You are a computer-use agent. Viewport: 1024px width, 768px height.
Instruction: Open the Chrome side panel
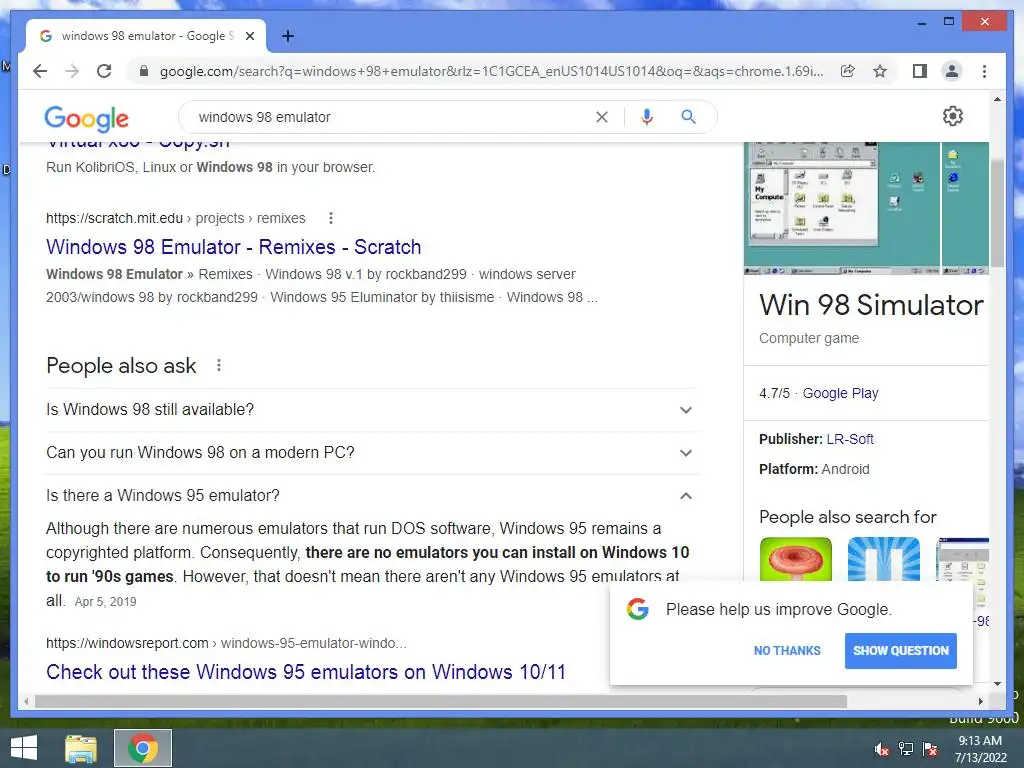pyautogui.click(x=920, y=71)
